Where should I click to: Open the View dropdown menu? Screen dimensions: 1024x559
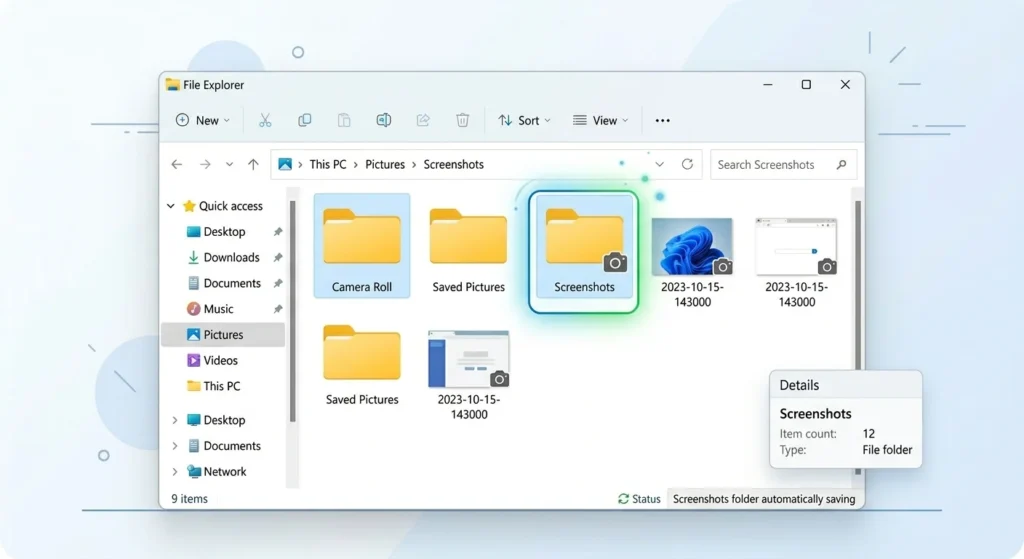point(600,120)
